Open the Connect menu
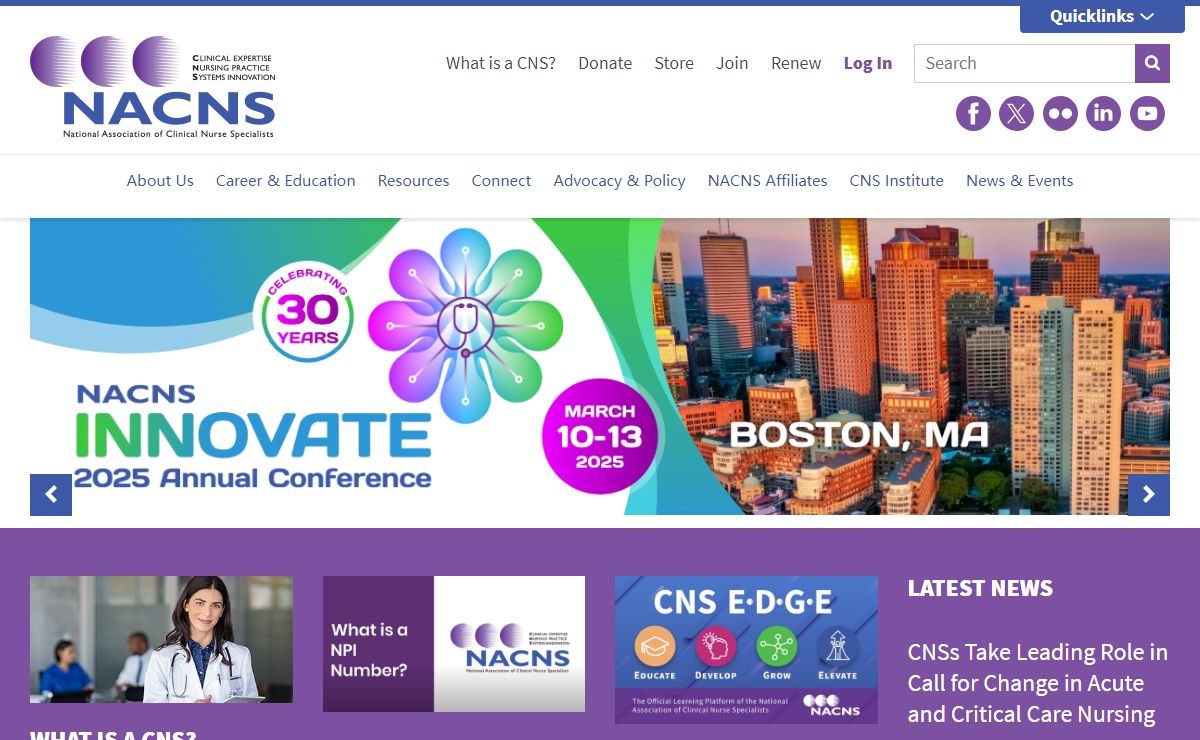This screenshot has height=740, width=1200. tap(501, 181)
